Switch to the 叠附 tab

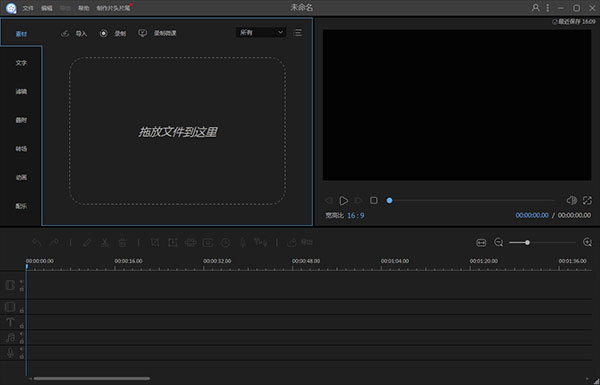pyautogui.click(x=21, y=120)
